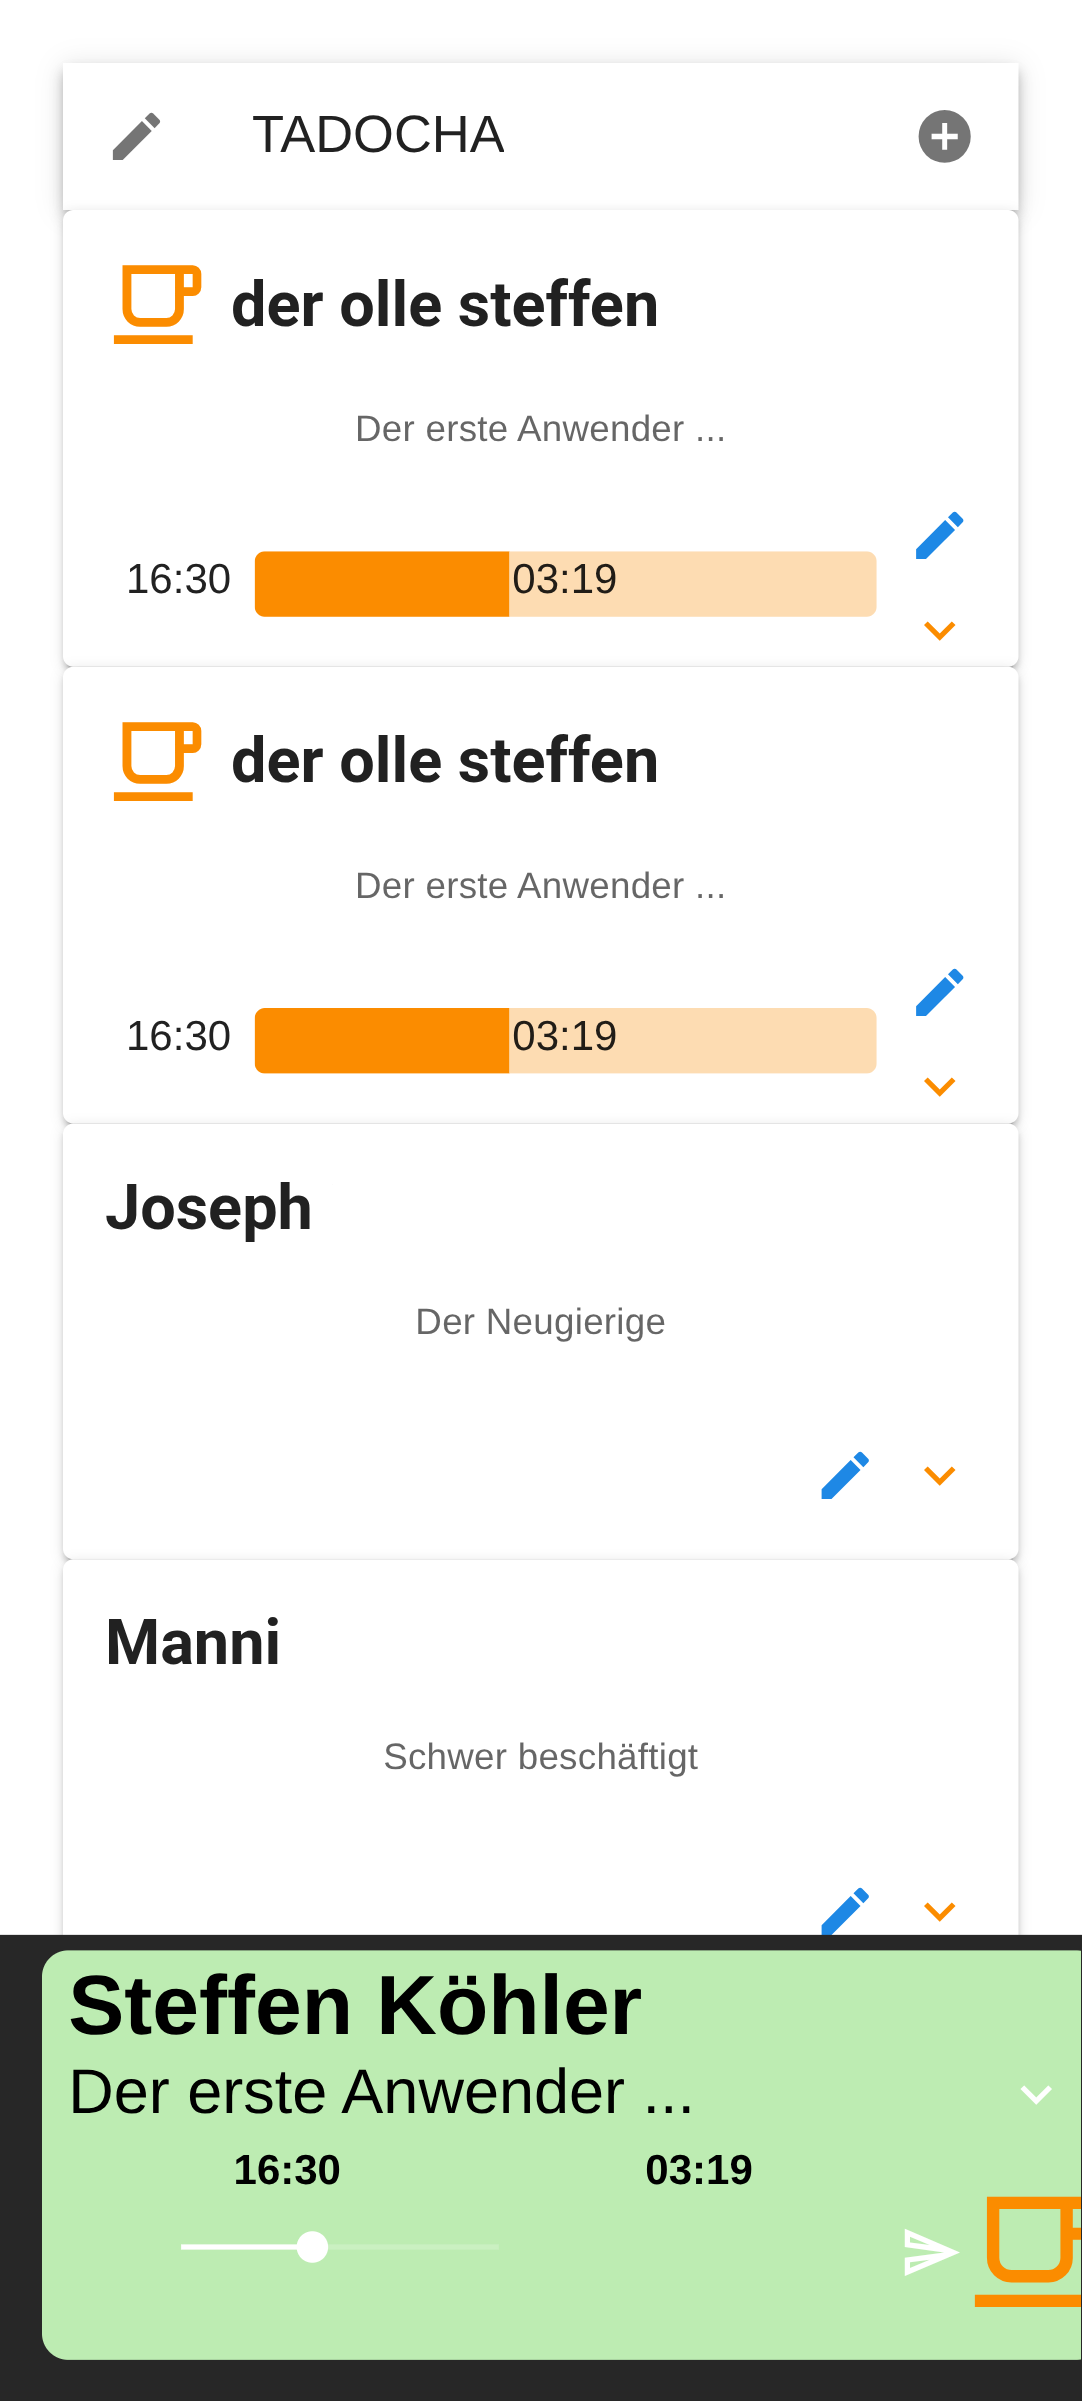Edit the first 'der olle steffen' card
The width and height of the screenshot is (1082, 2402).
click(939, 536)
